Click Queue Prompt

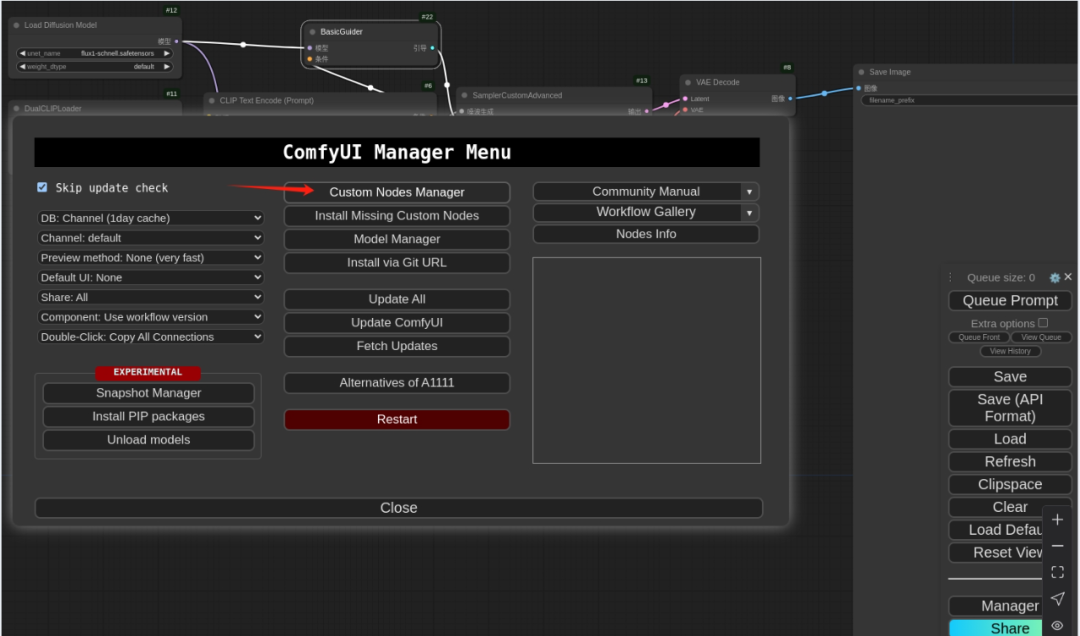1010,300
